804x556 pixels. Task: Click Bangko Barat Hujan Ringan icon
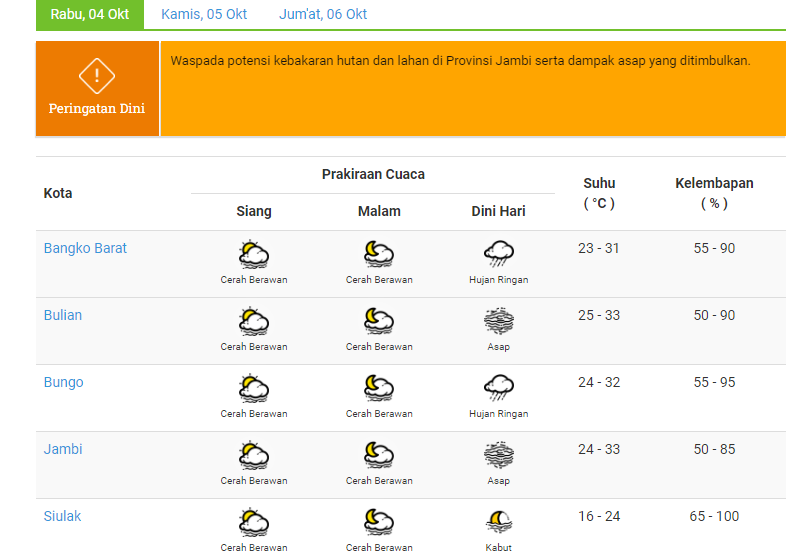(498, 254)
